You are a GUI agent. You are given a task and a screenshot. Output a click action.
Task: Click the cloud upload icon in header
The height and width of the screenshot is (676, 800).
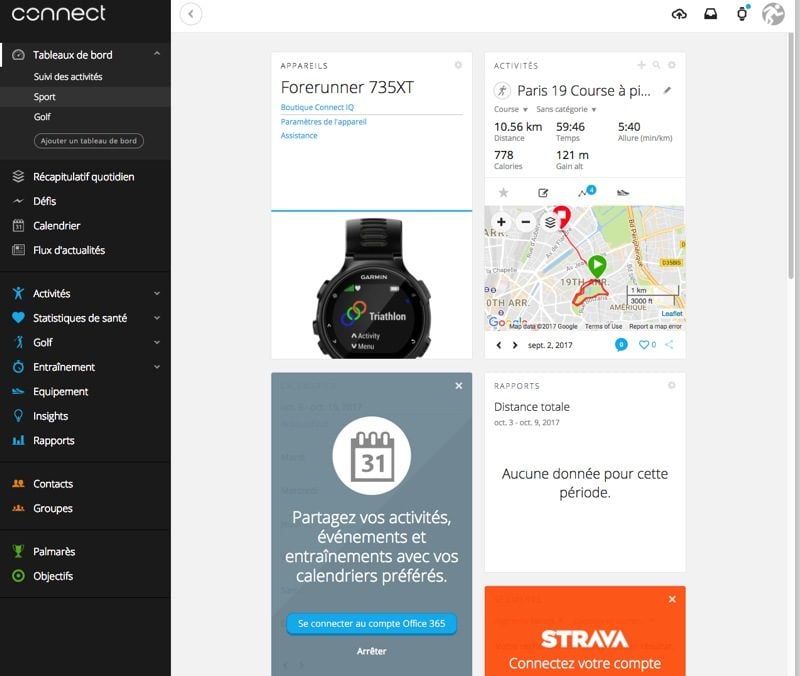[x=679, y=14]
